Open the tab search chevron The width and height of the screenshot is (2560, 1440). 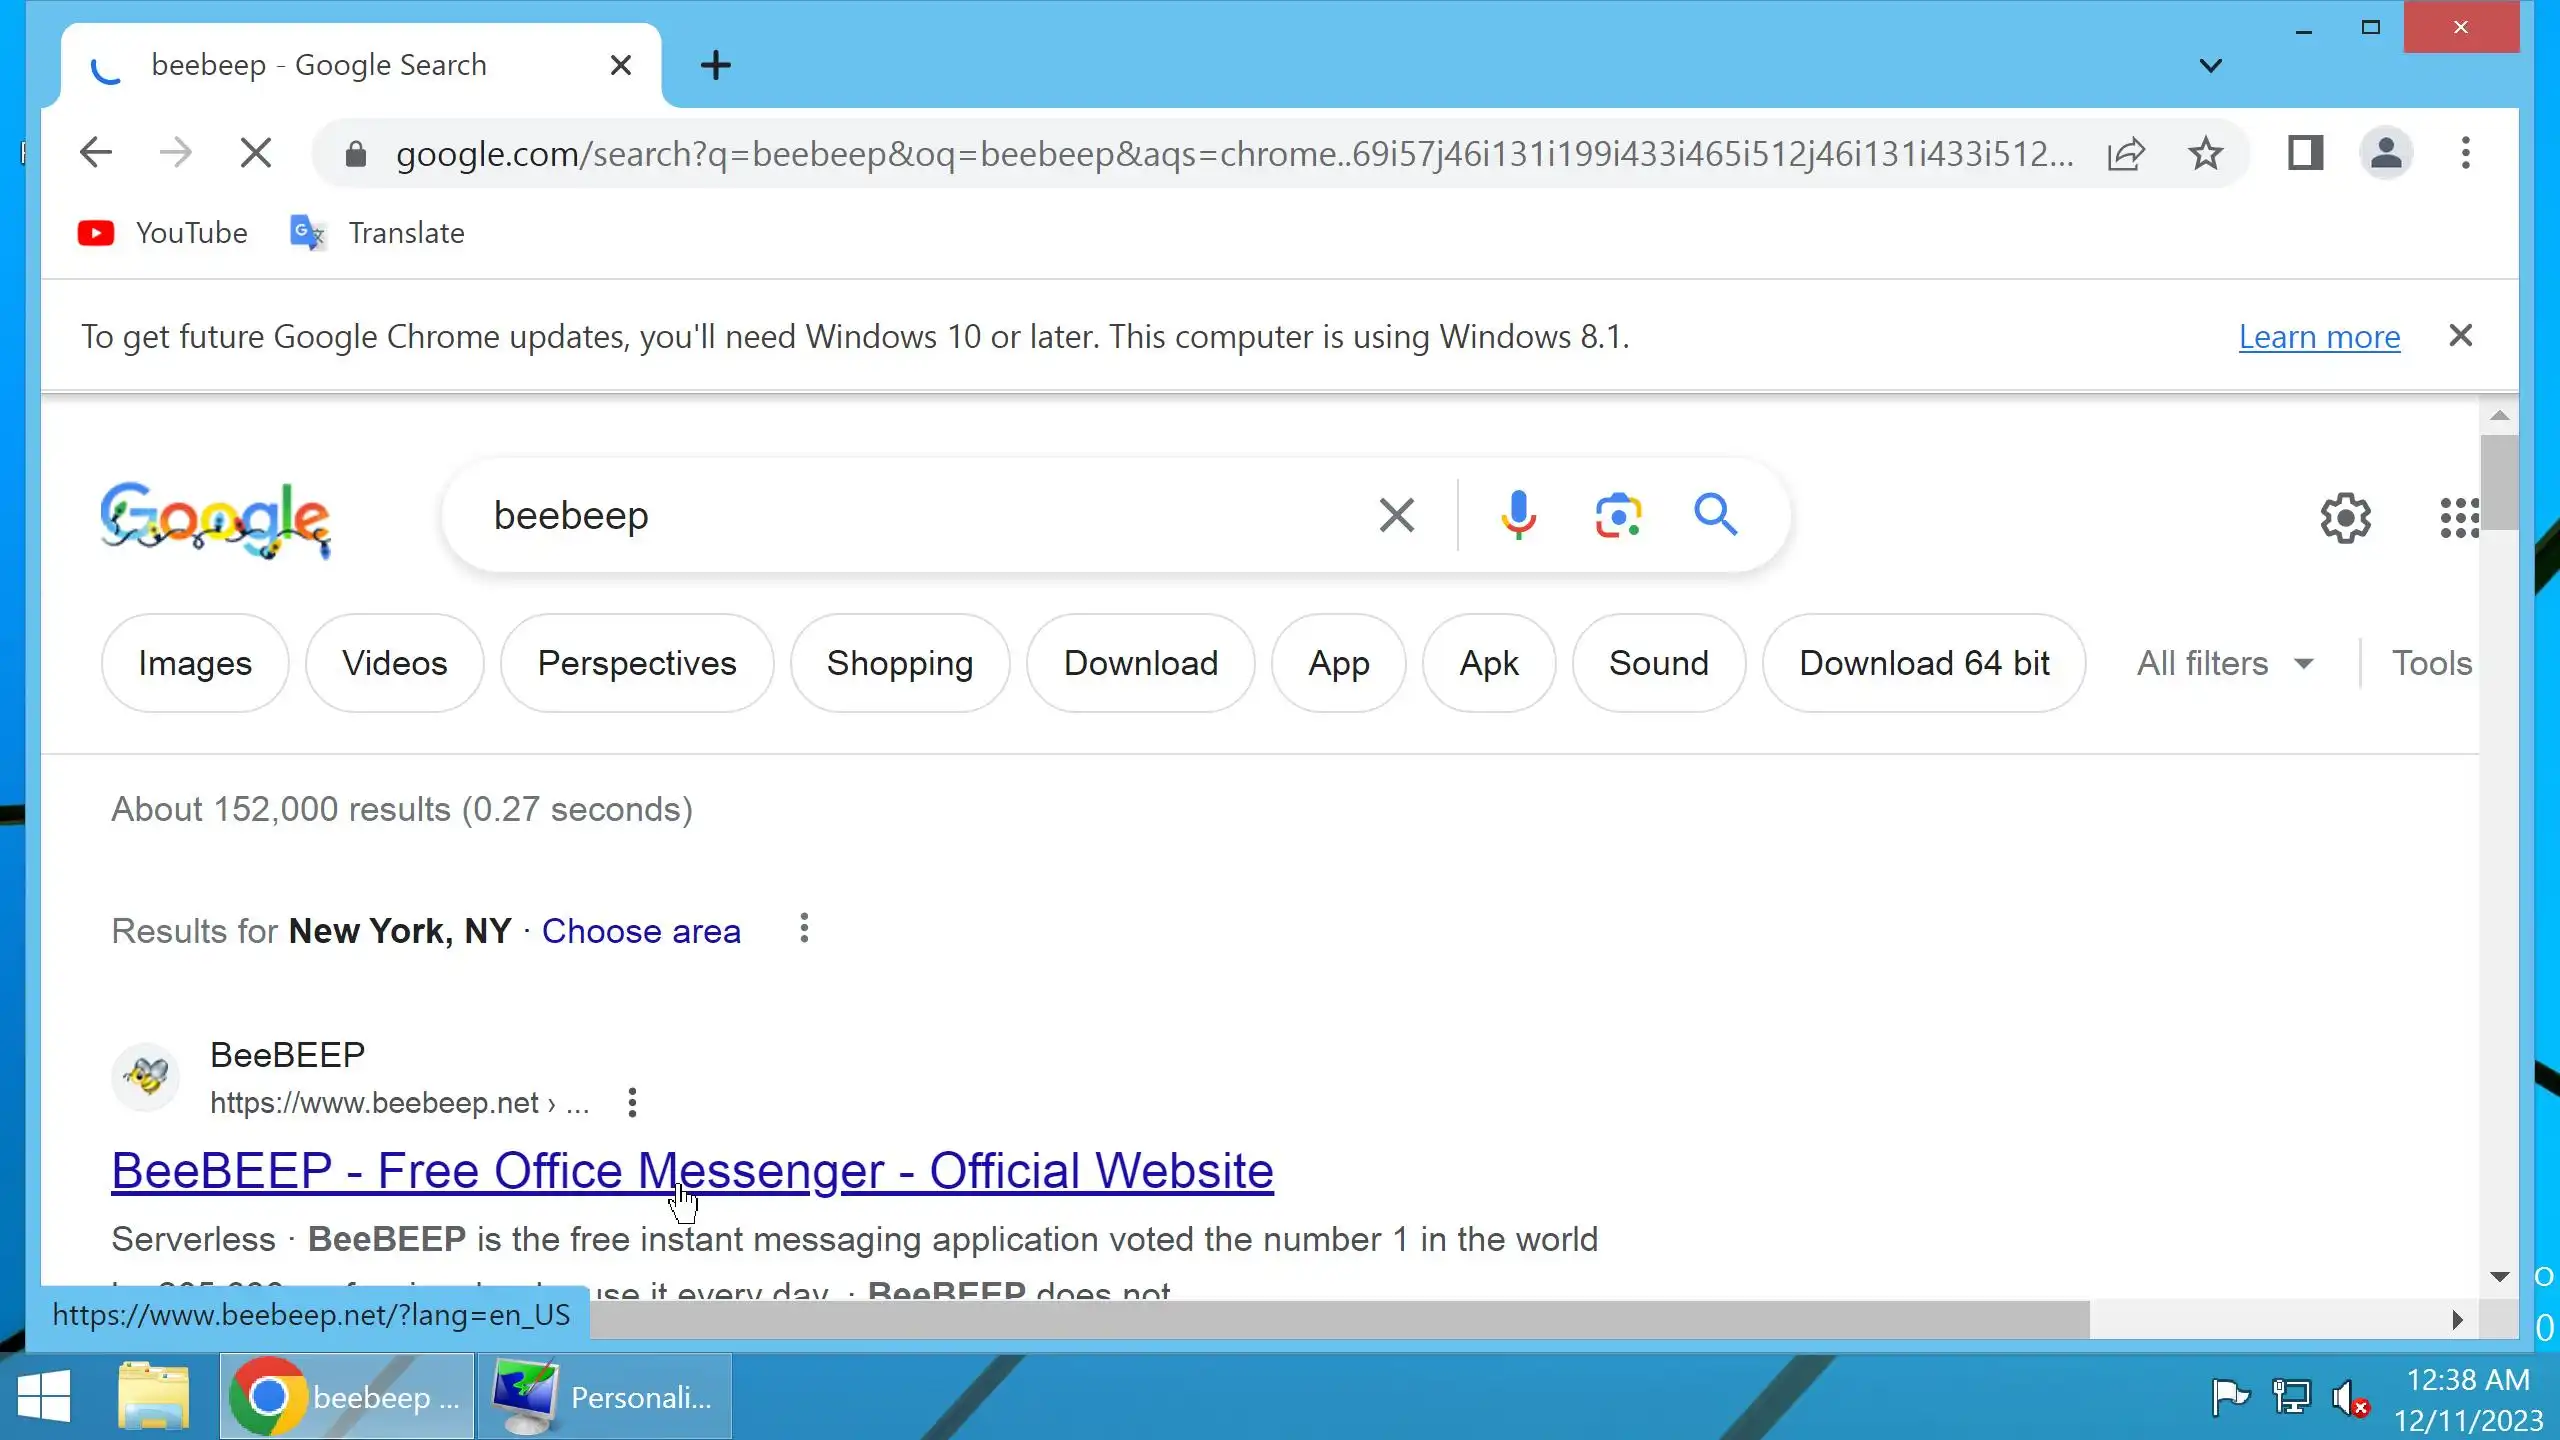click(x=2211, y=66)
